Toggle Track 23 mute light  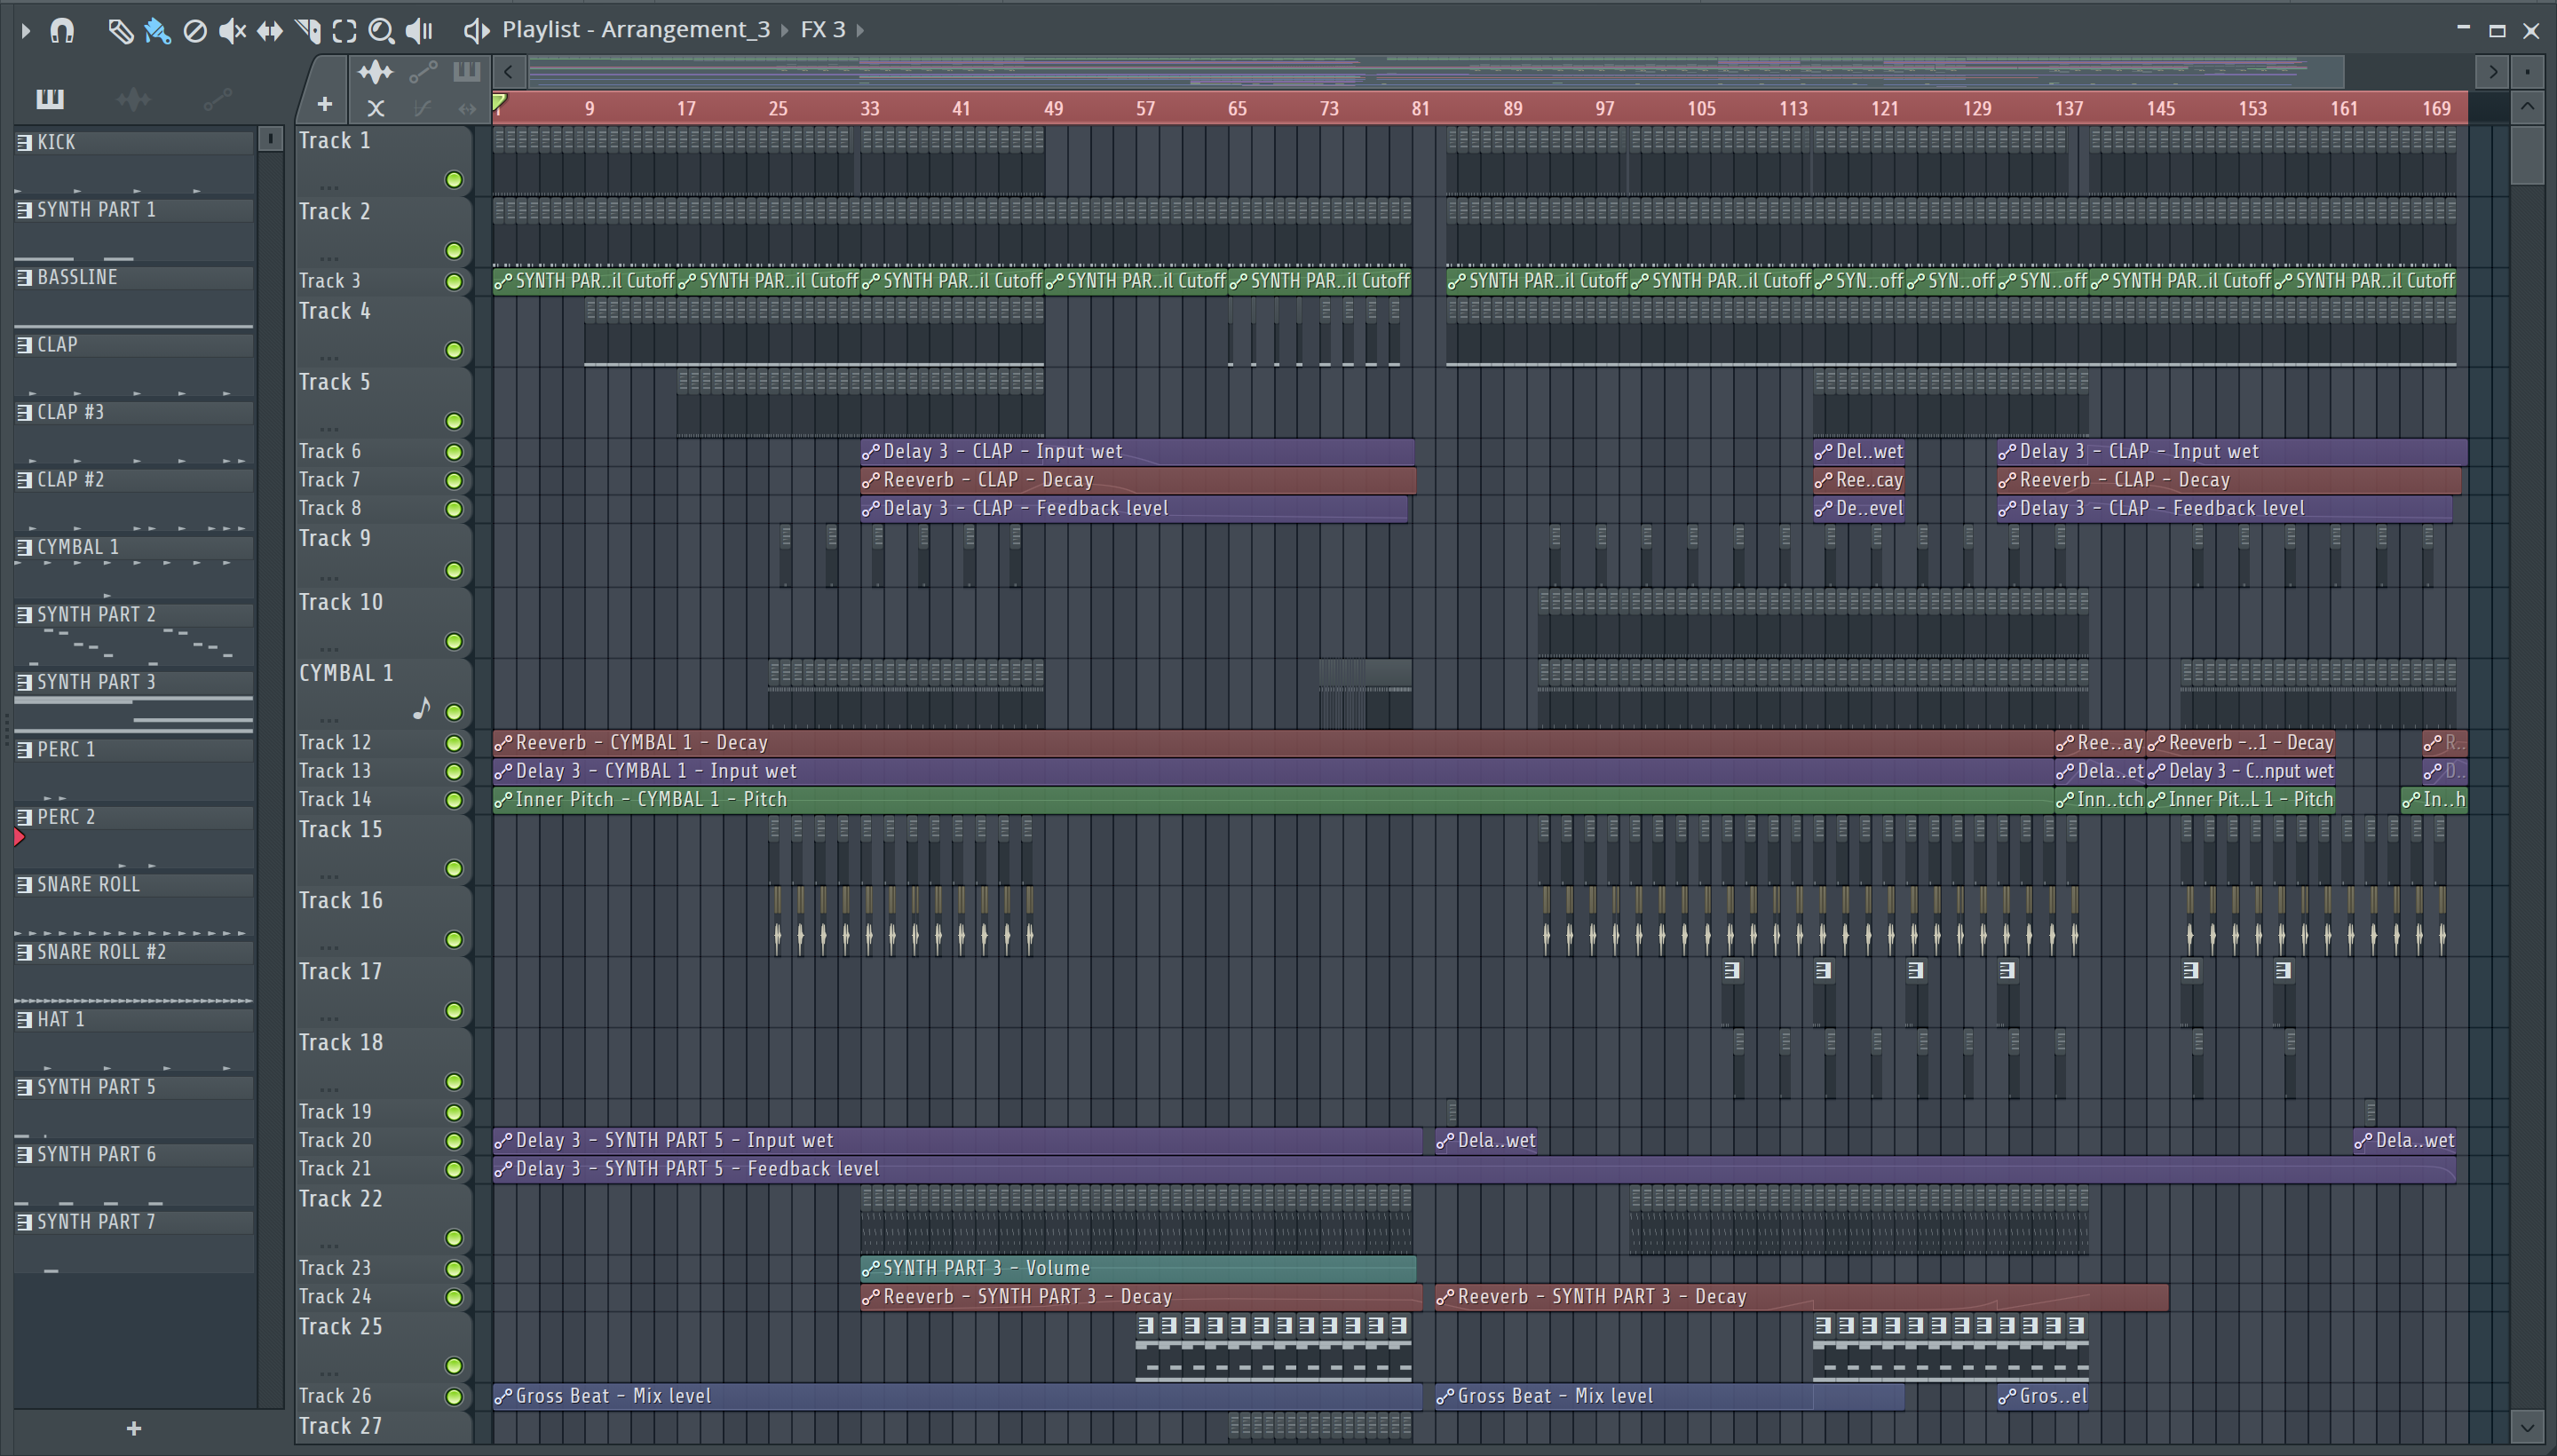point(454,1269)
